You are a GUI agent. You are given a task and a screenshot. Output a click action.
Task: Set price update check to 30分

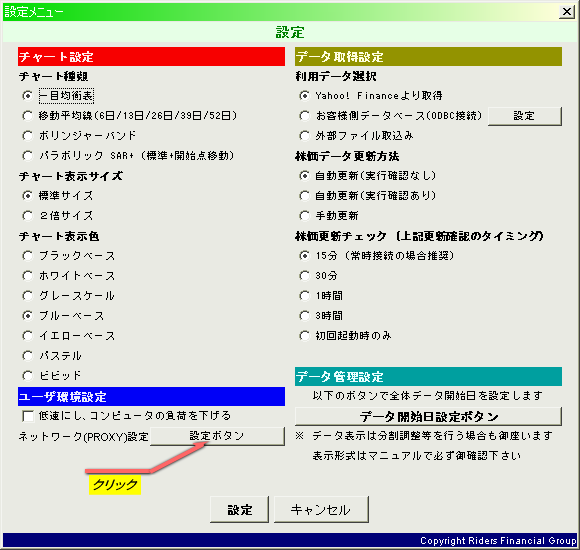(x=304, y=276)
